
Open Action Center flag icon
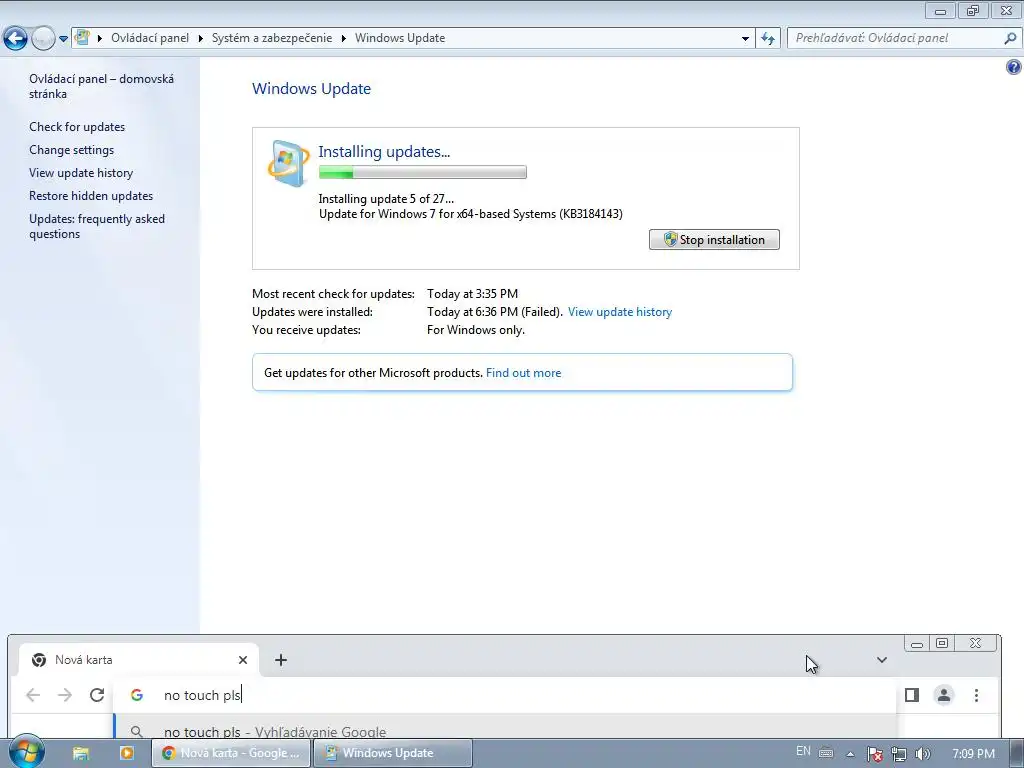click(875, 754)
